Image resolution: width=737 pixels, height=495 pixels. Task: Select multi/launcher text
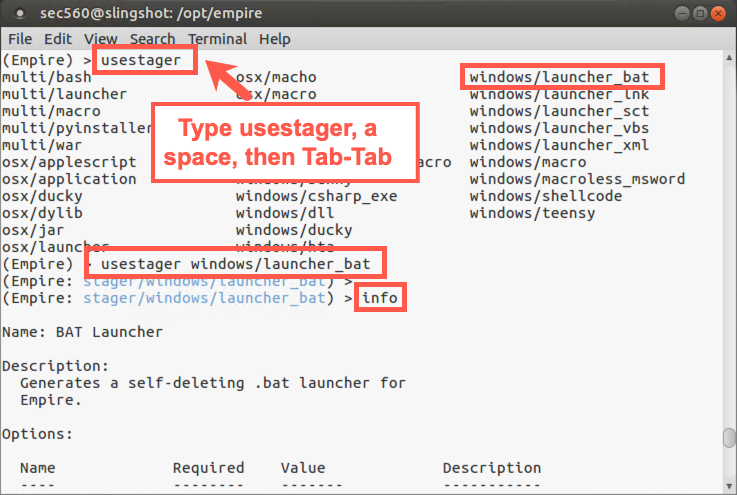pos(64,94)
